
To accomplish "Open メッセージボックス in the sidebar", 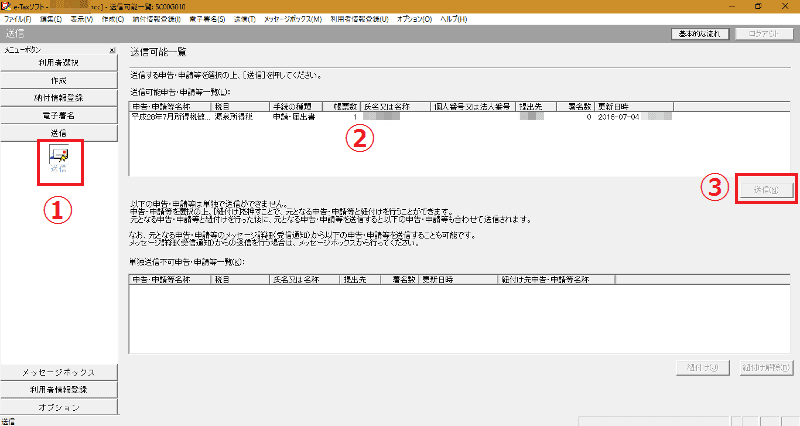I will pos(59,372).
